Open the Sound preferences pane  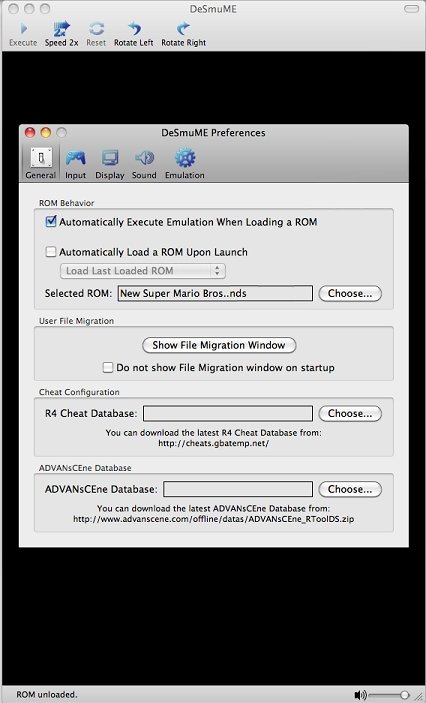click(144, 164)
